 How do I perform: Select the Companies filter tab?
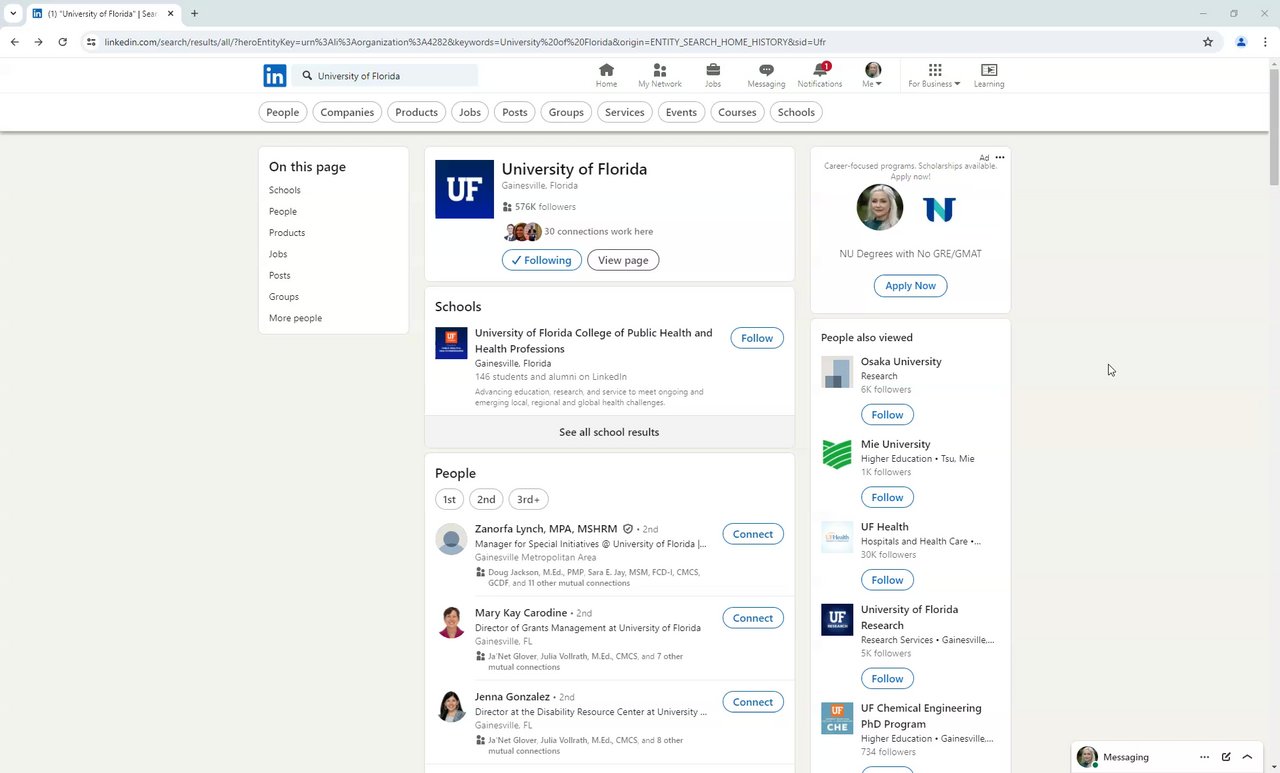[x=347, y=112]
